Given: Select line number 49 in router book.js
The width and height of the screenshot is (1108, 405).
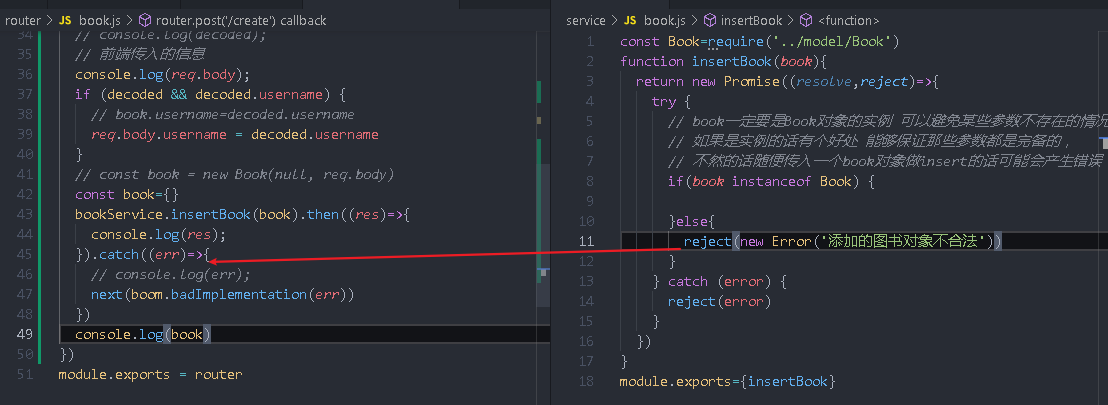Looking at the screenshot, I should [25, 334].
